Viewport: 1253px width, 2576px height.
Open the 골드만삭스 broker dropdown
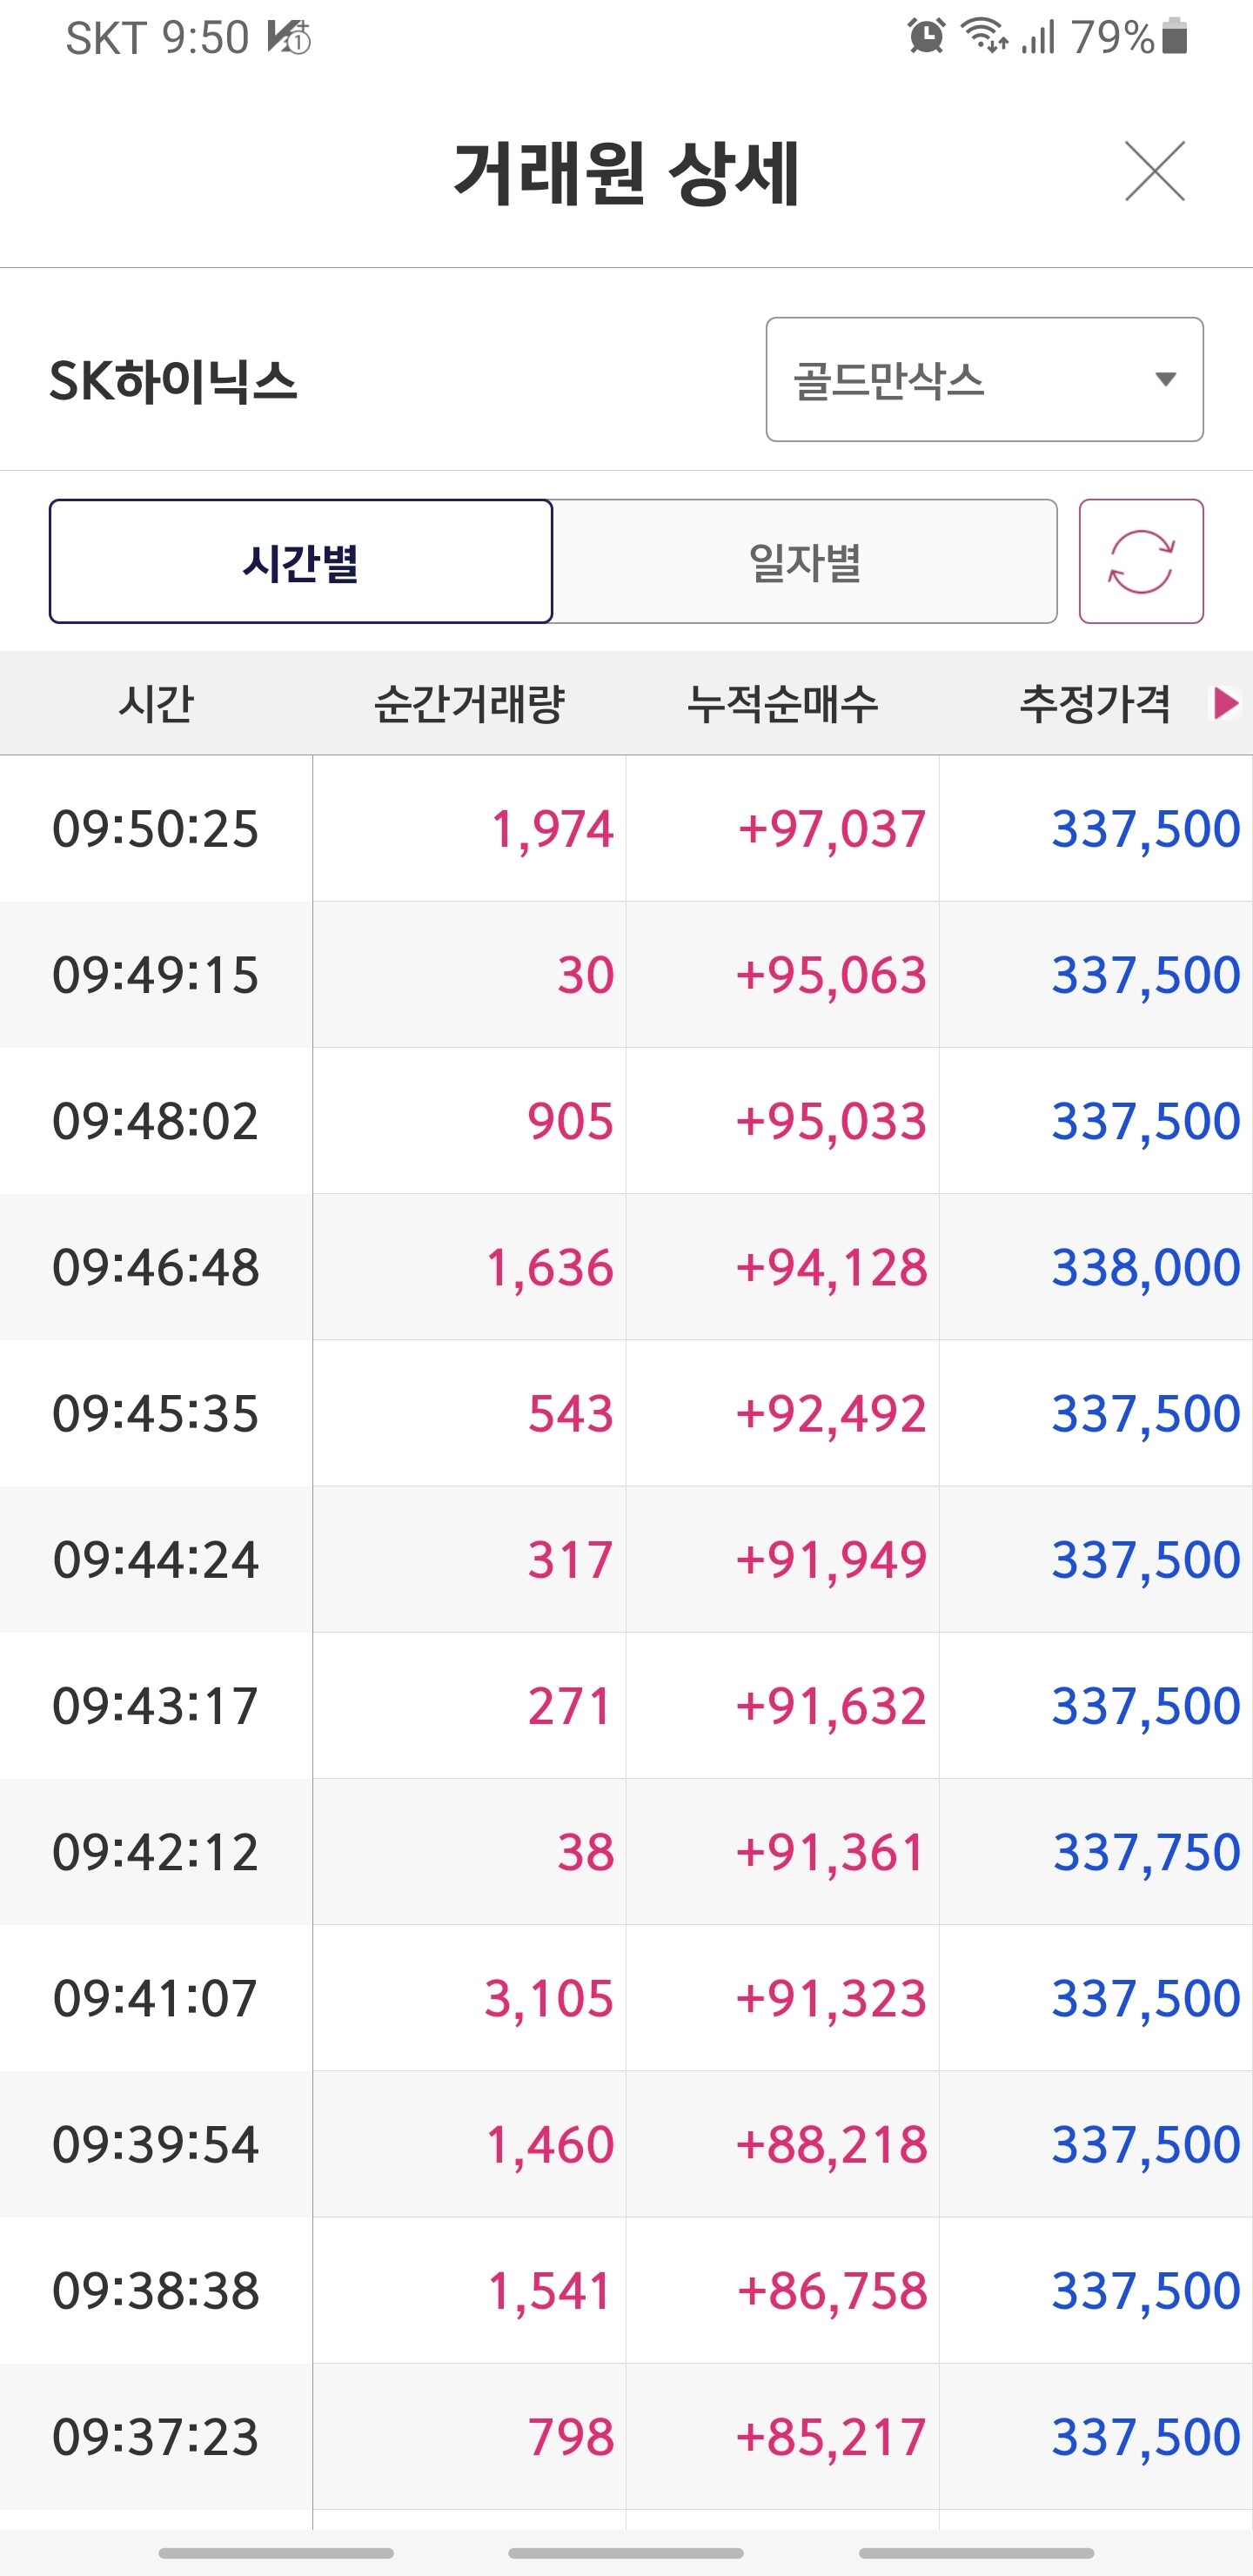(x=983, y=380)
